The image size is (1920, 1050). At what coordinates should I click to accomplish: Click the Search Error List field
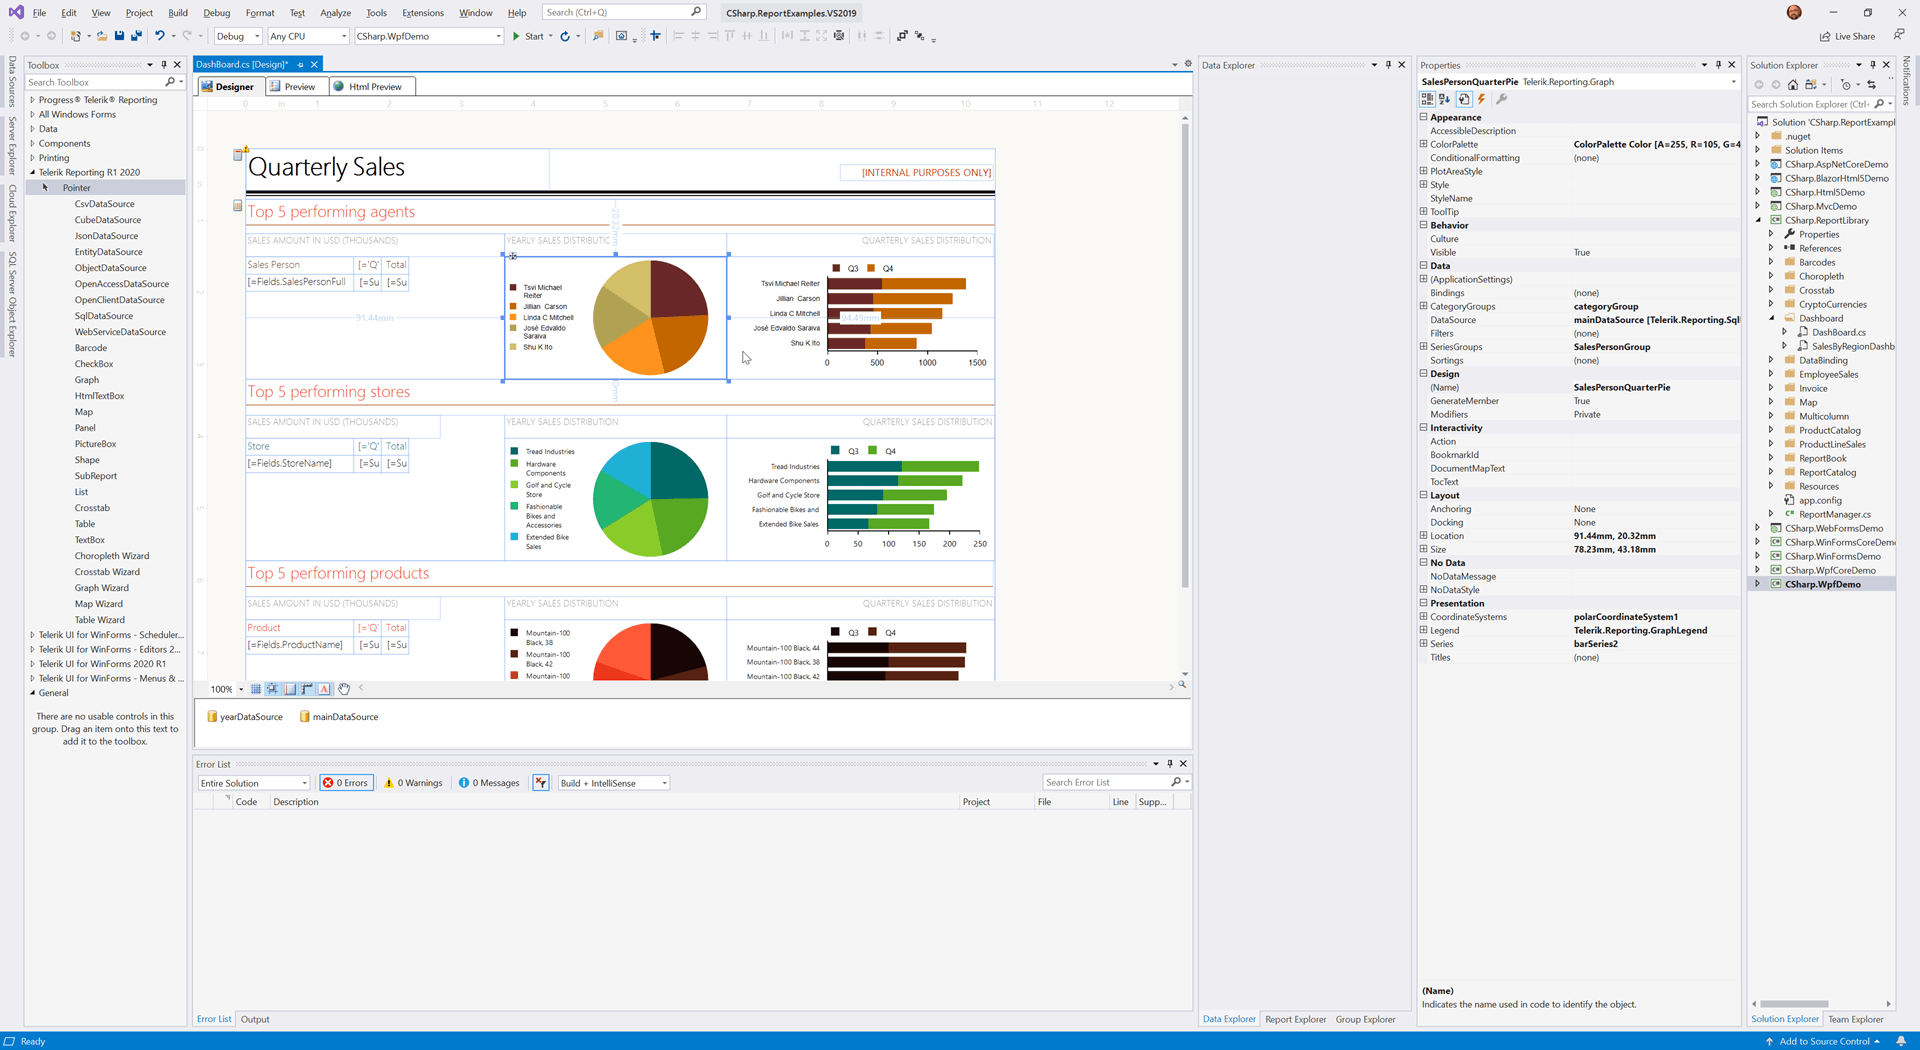tap(1106, 783)
